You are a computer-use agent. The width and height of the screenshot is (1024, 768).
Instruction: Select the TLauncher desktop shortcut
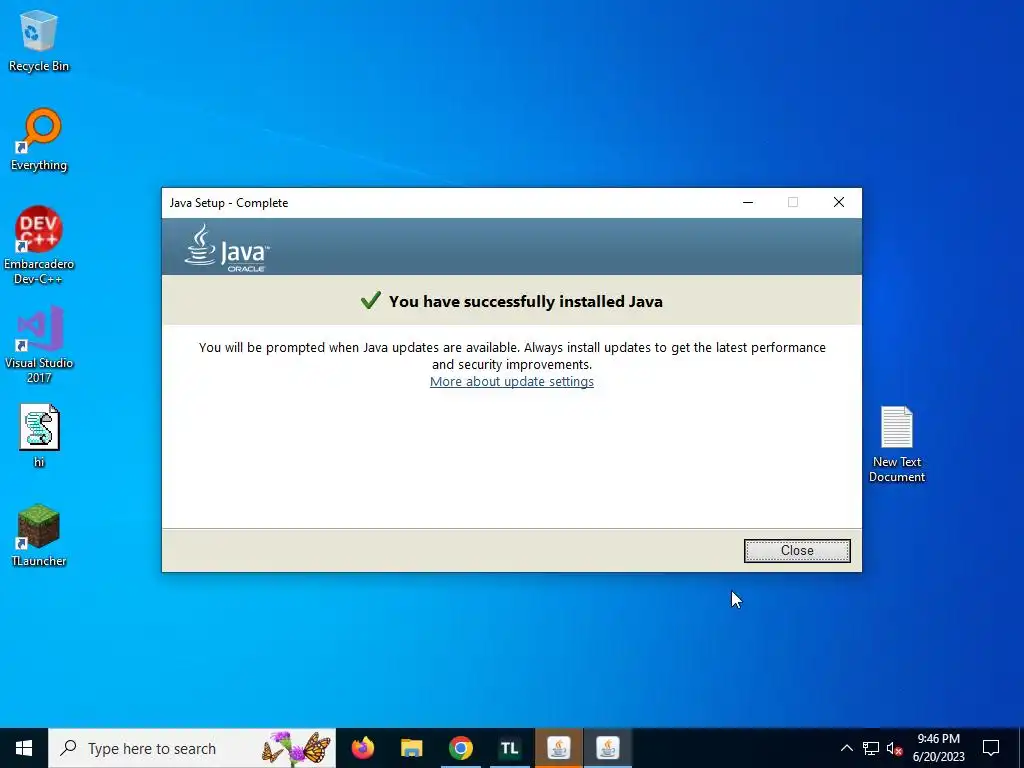[39, 535]
